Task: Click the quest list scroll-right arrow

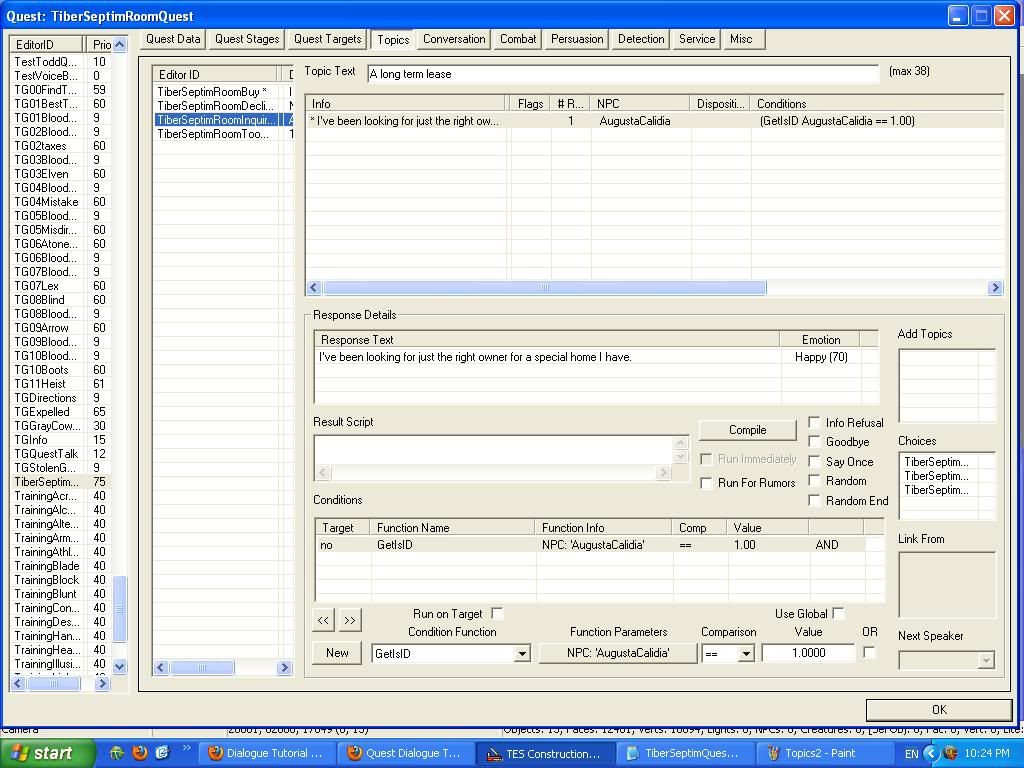Action: point(102,683)
